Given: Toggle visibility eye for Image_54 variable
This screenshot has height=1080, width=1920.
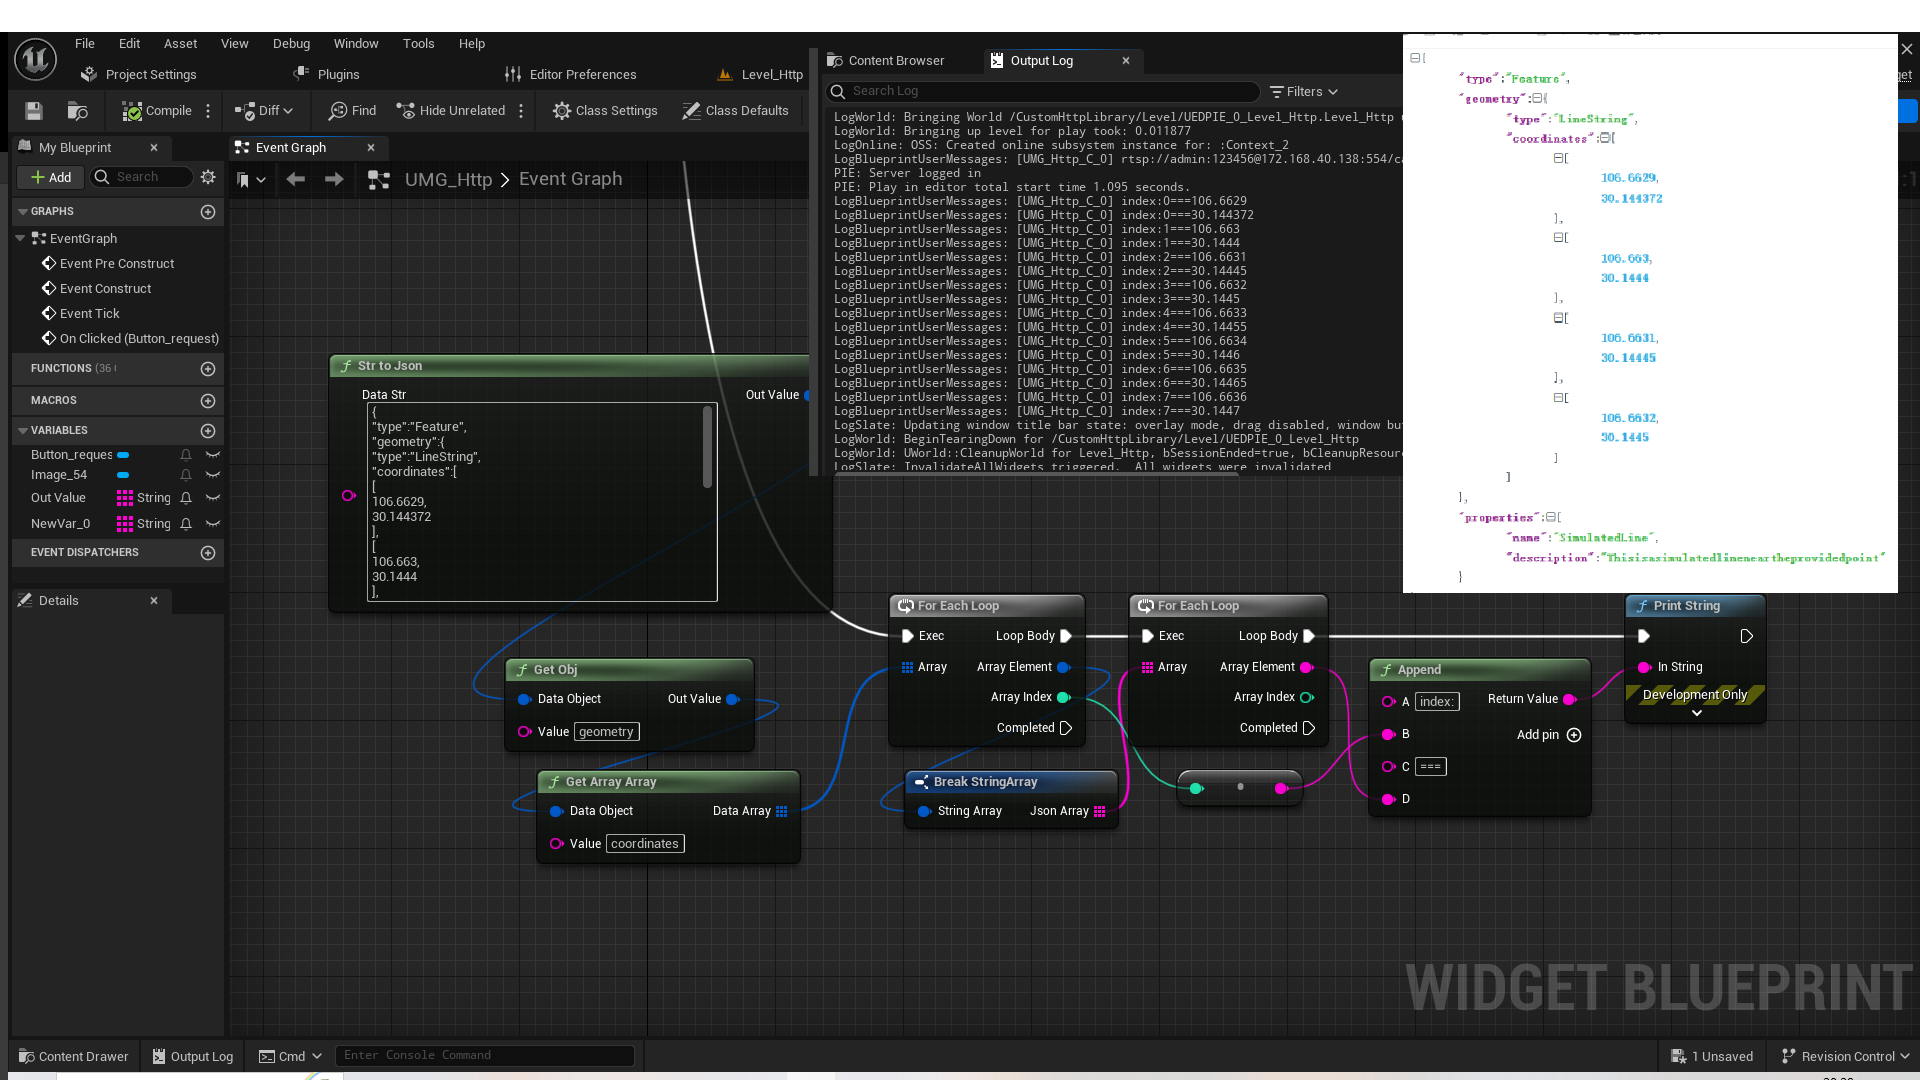Looking at the screenshot, I should coord(212,475).
